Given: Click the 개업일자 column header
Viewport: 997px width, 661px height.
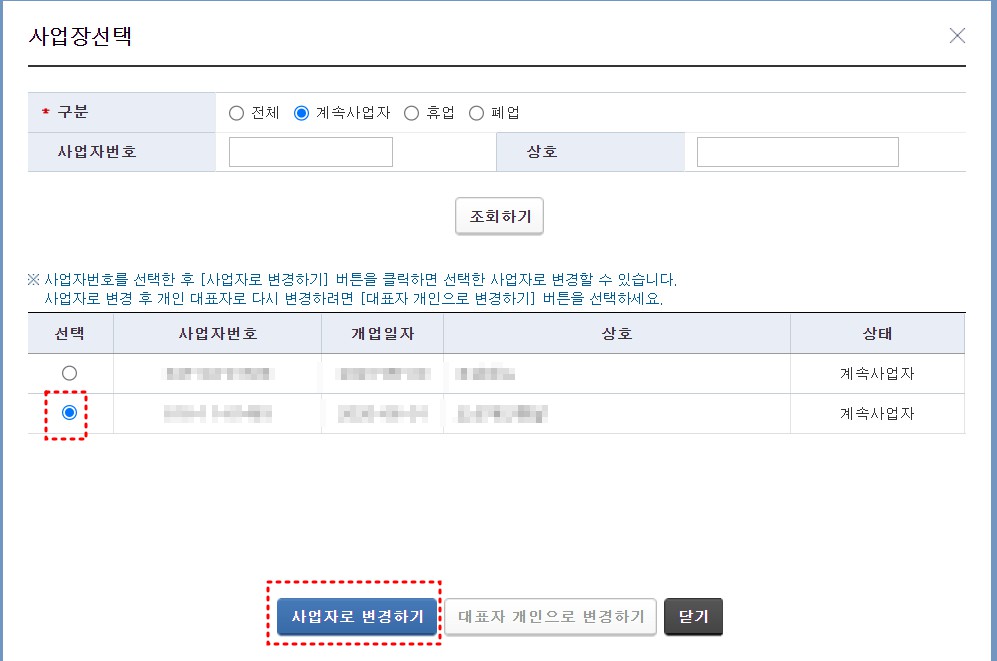Looking at the screenshot, I should pos(381,333).
